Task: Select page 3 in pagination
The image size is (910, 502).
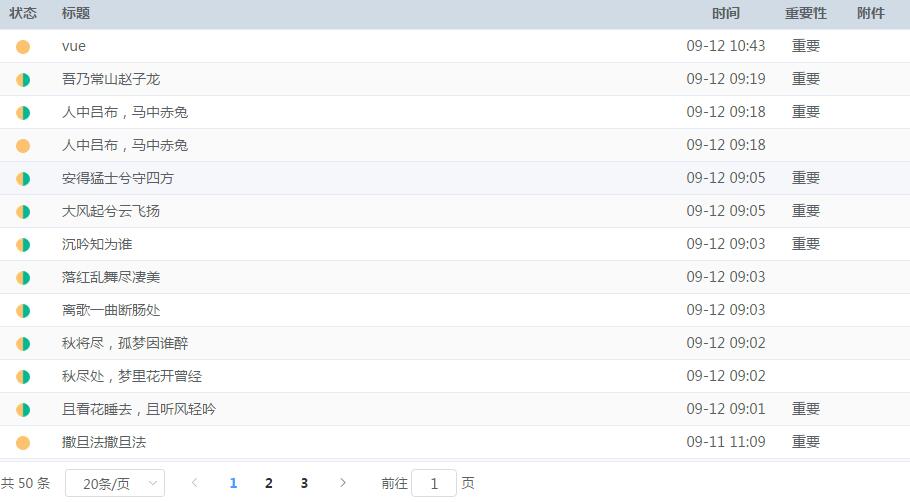Action: click(x=304, y=483)
